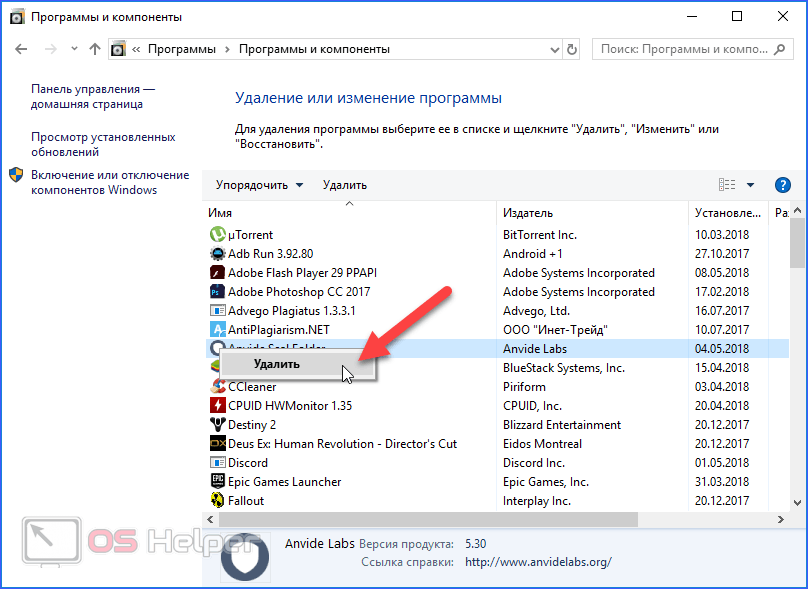Click the 27.10.2017 install date
Screen dimensions: 808x589
(721, 254)
